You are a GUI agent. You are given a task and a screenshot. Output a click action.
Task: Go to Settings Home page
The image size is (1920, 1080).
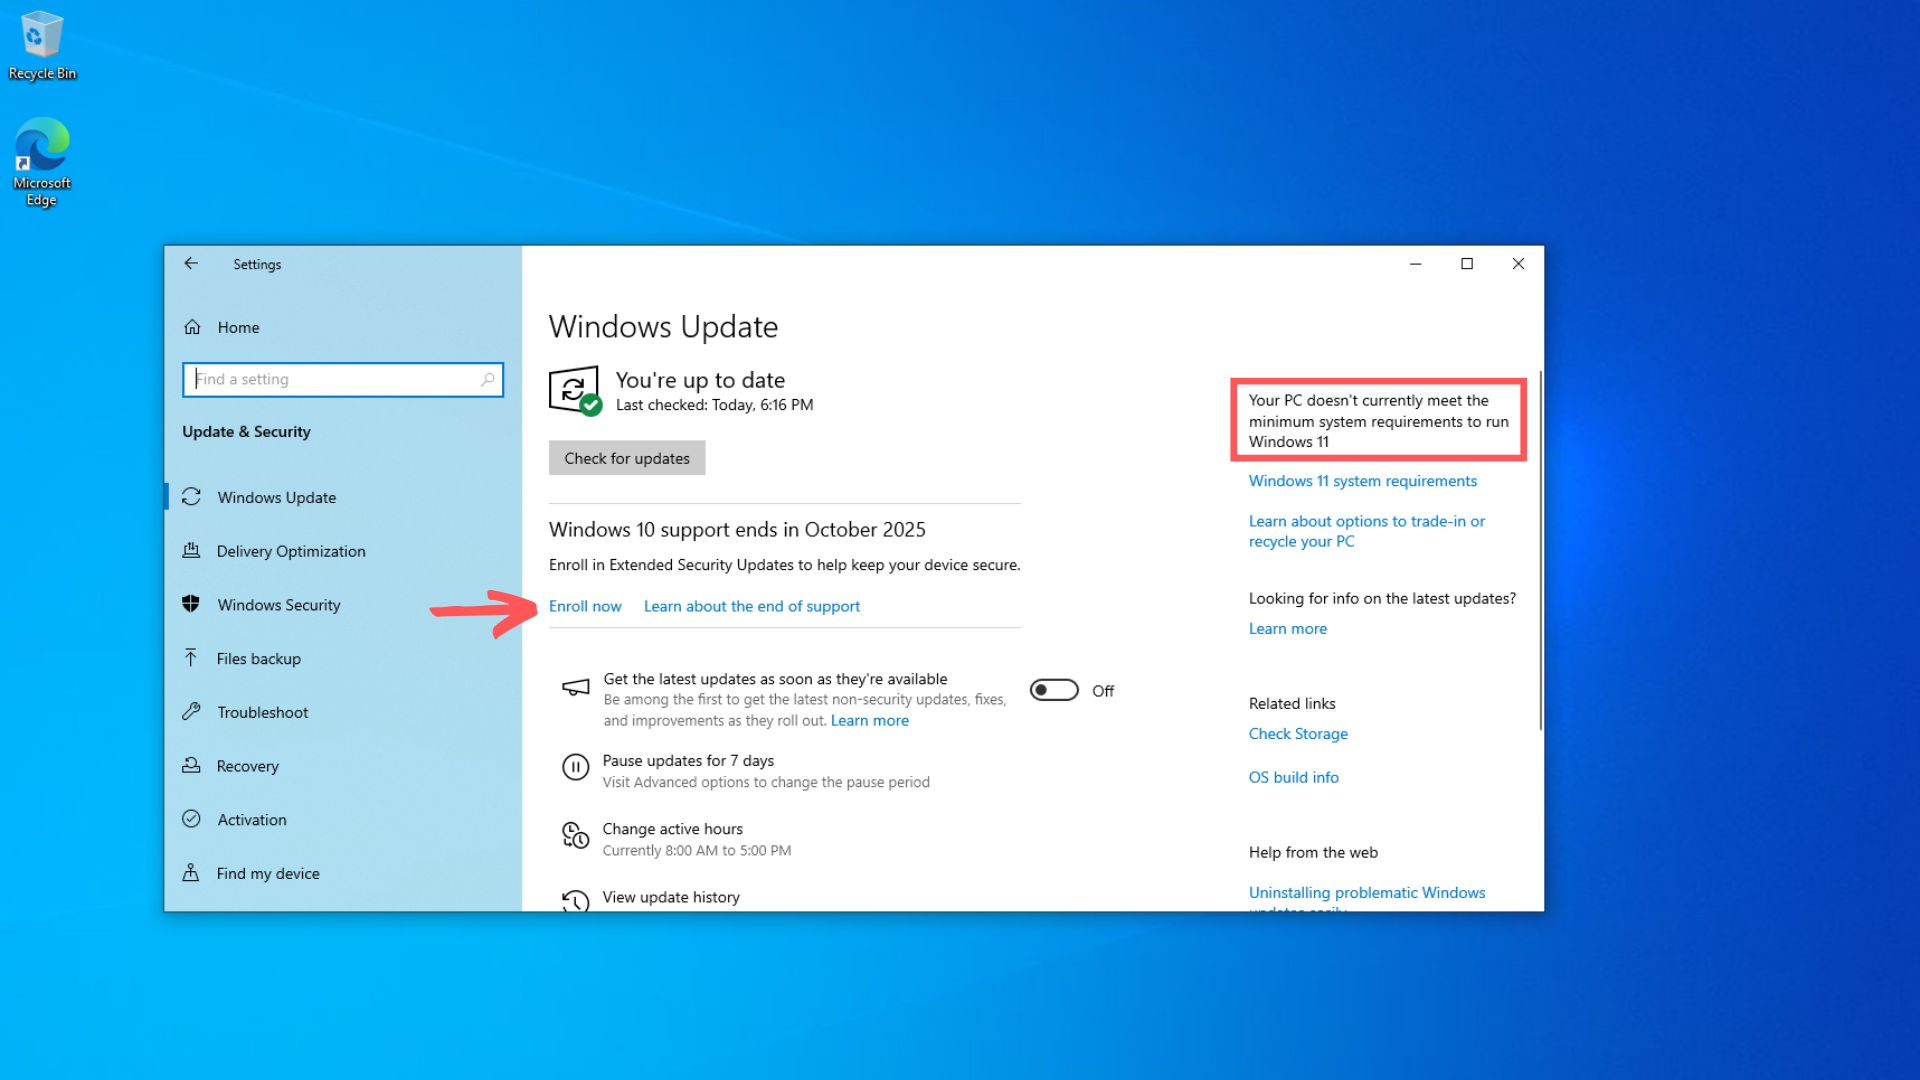point(238,327)
